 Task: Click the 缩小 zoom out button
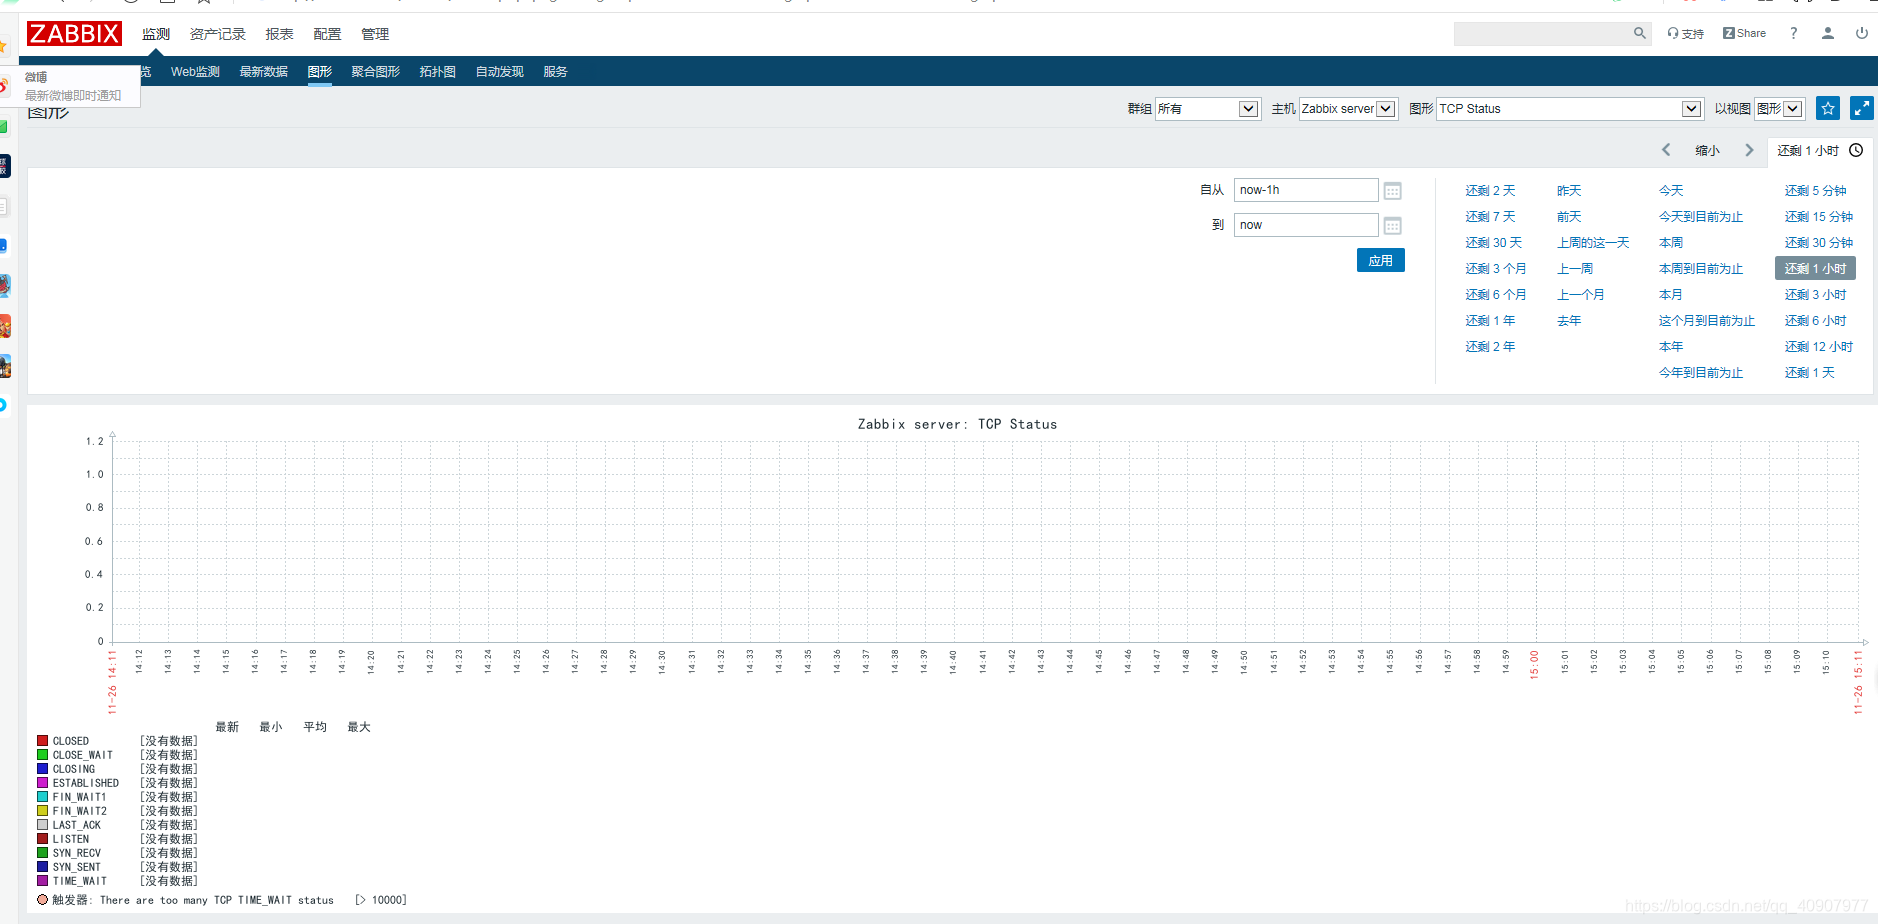coord(1708,151)
